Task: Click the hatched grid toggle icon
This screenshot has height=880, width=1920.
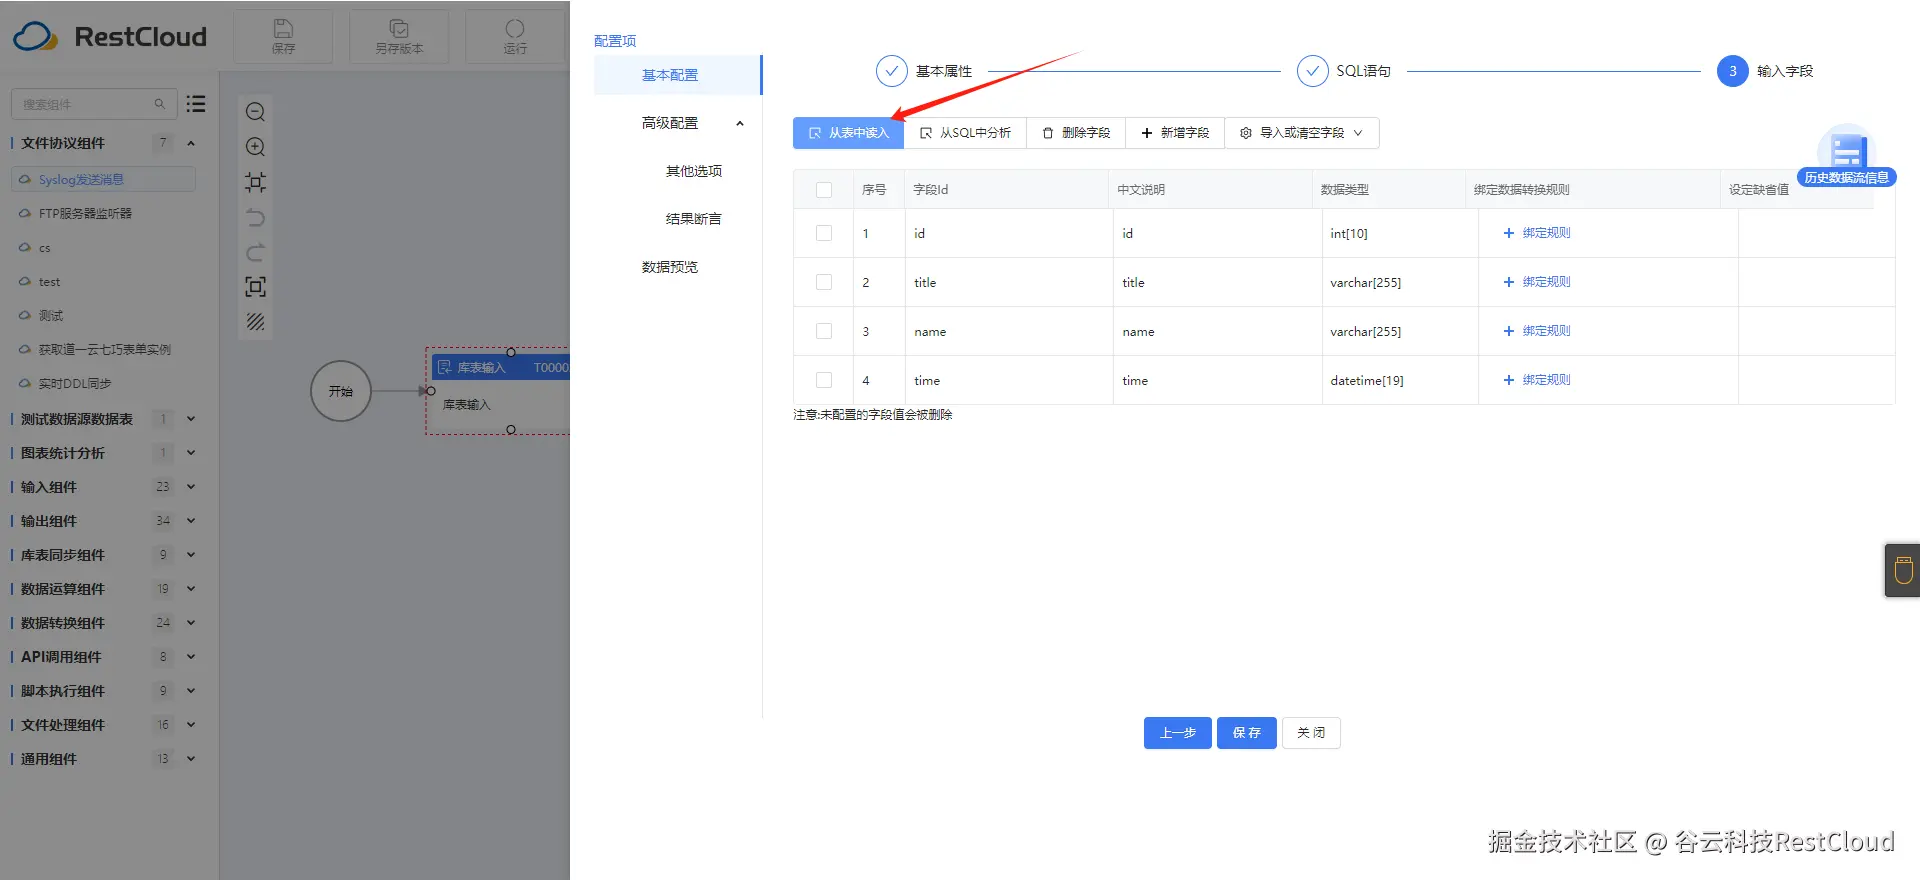Action: (x=255, y=321)
